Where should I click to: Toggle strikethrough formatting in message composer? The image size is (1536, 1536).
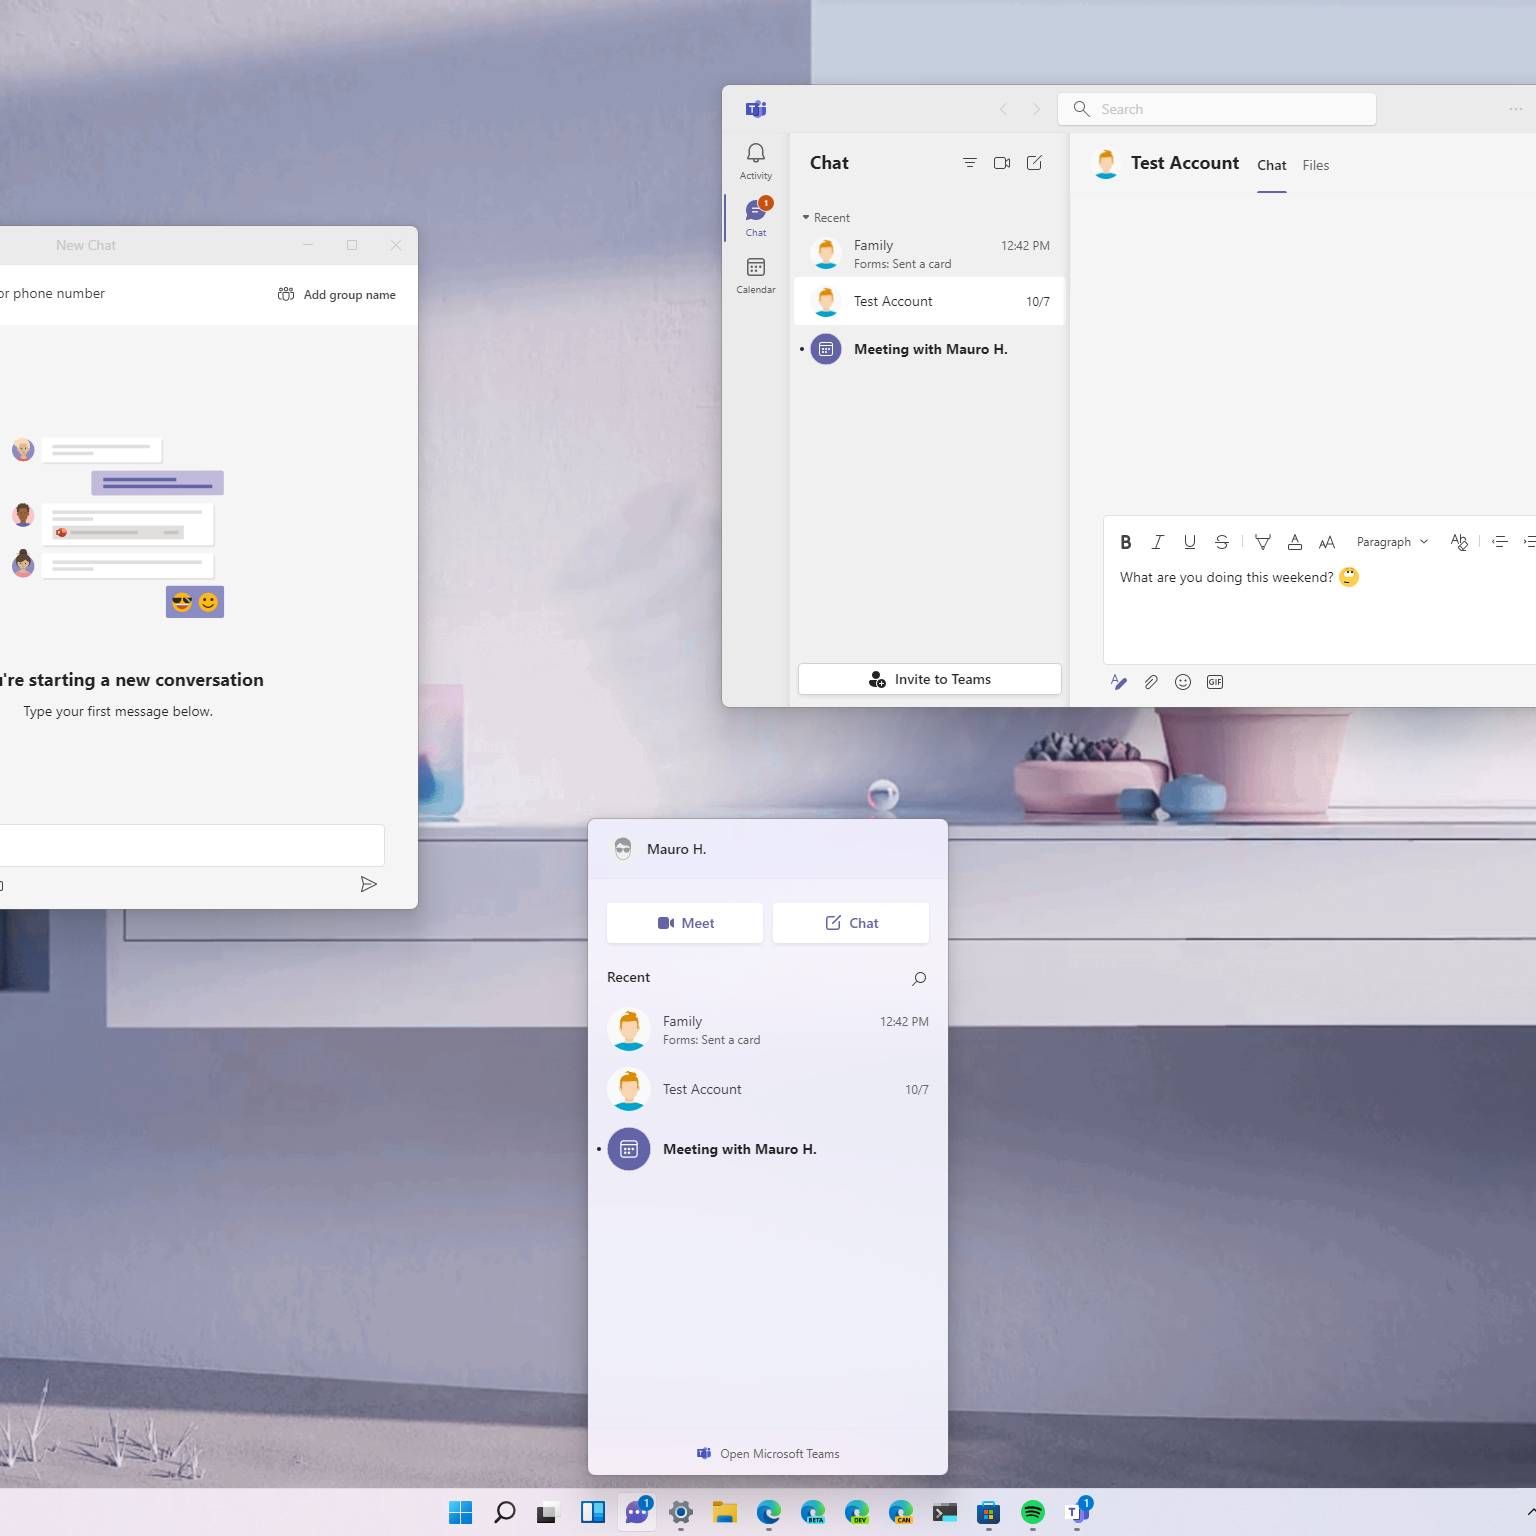[1221, 542]
